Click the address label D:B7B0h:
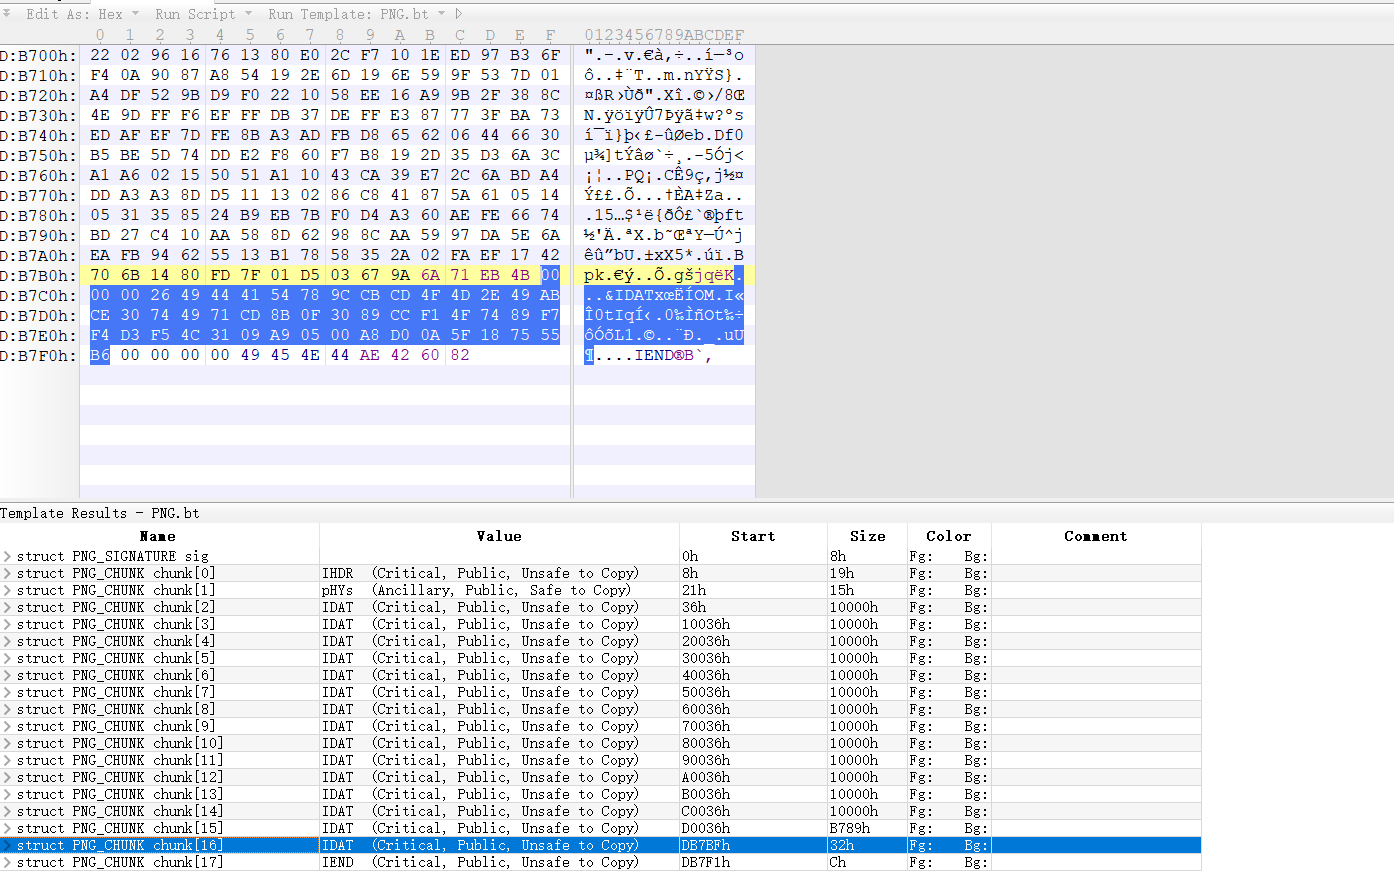The width and height of the screenshot is (1394, 877). click(38, 276)
